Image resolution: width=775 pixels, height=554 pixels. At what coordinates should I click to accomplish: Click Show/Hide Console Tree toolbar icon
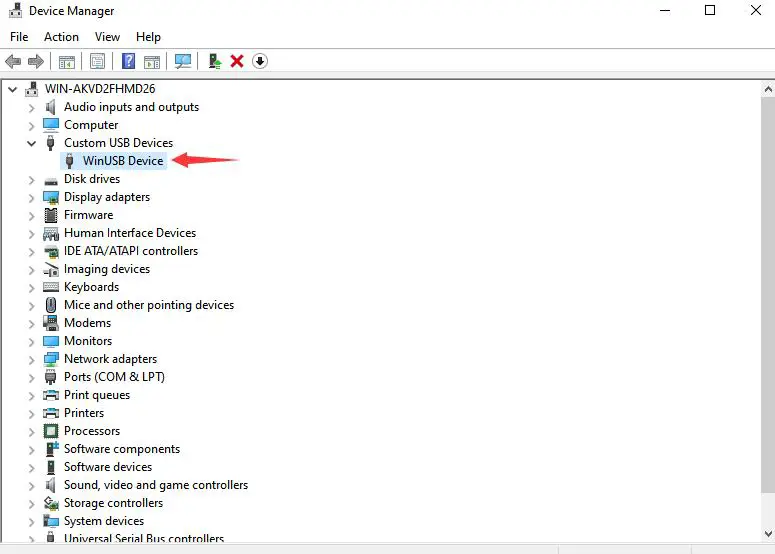tap(67, 62)
